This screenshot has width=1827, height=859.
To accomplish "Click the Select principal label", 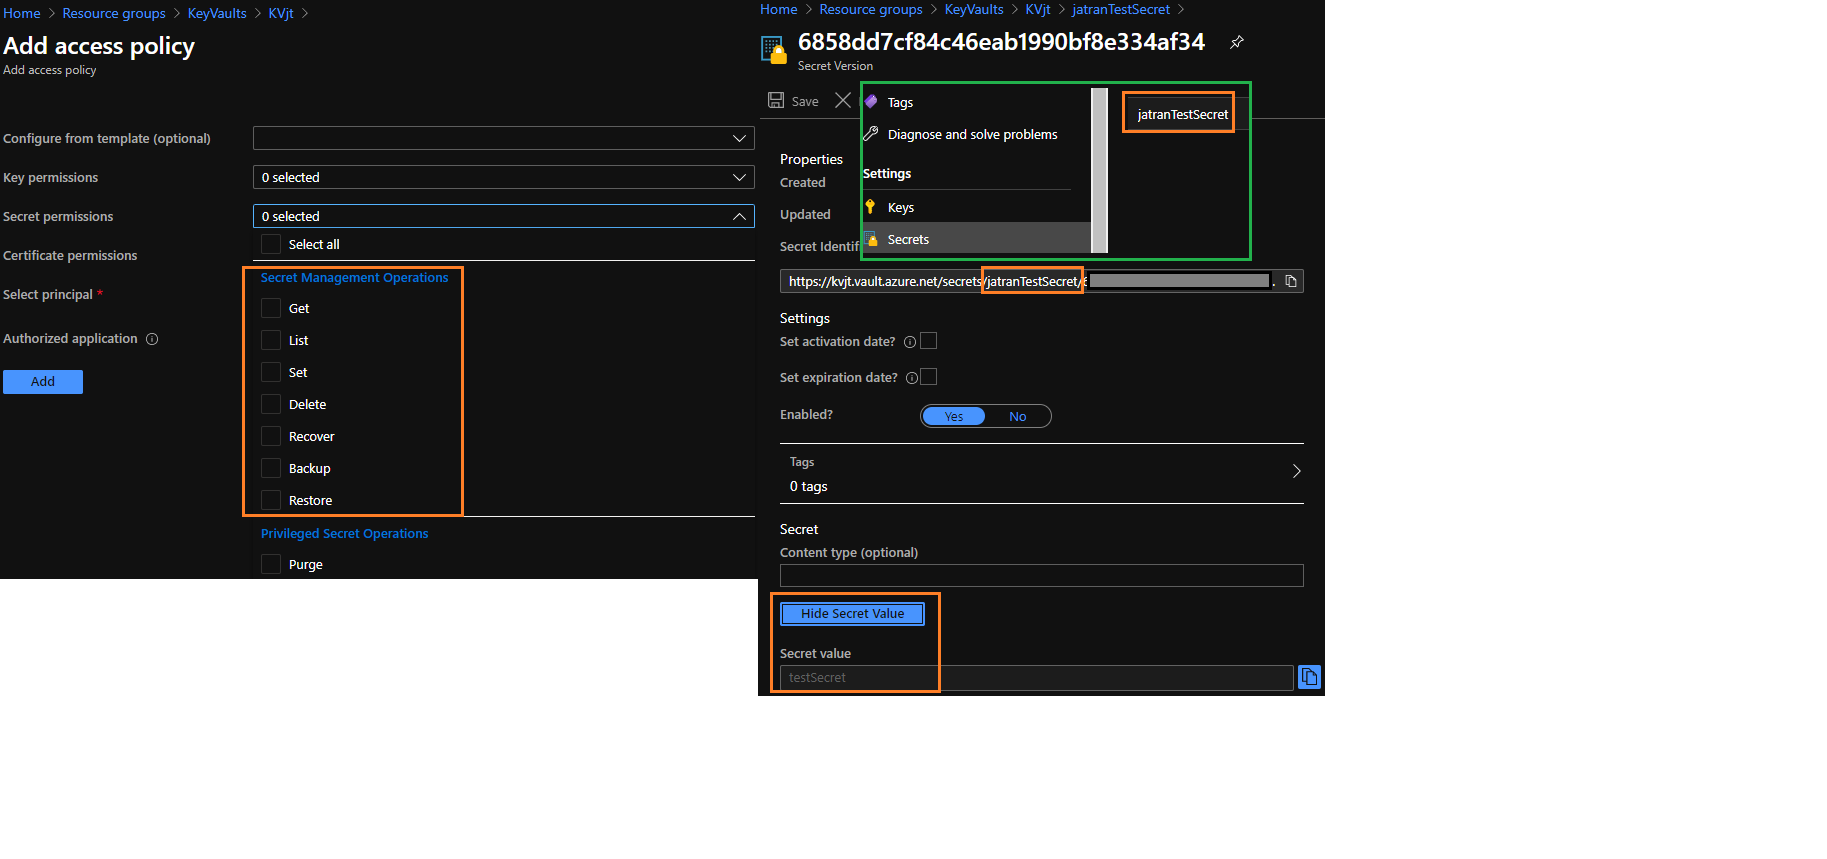I will (48, 295).
